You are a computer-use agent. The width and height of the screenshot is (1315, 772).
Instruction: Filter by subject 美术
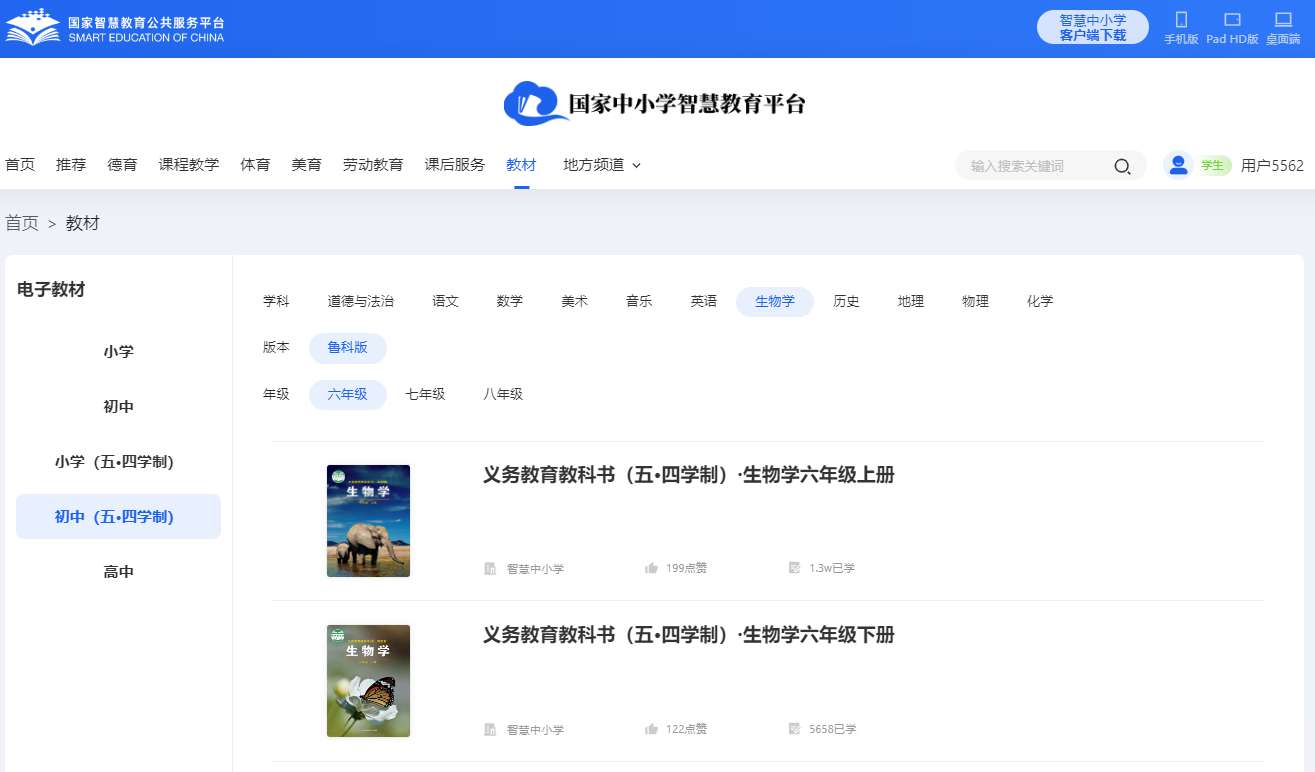tap(575, 301)
